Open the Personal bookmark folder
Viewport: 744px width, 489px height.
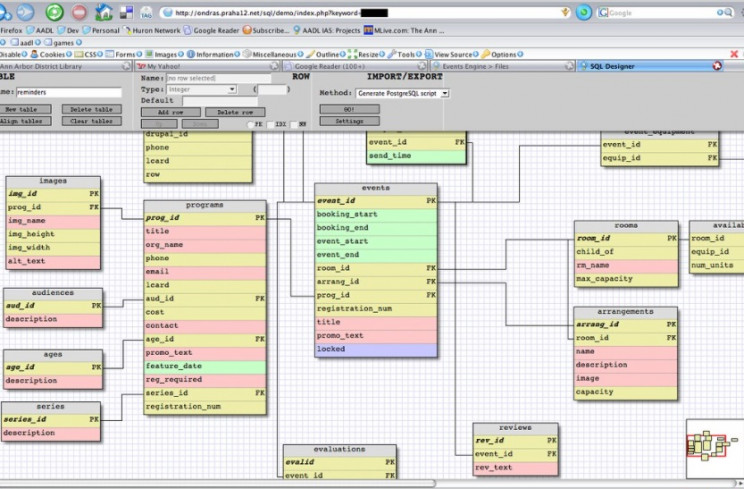101,30
